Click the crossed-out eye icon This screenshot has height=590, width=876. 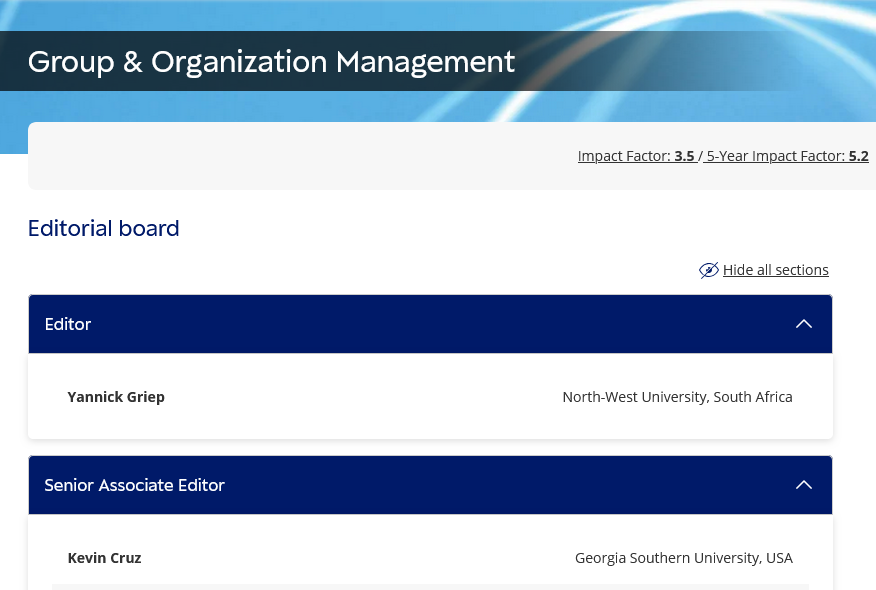pyautogui.click(x=708, y=270)
